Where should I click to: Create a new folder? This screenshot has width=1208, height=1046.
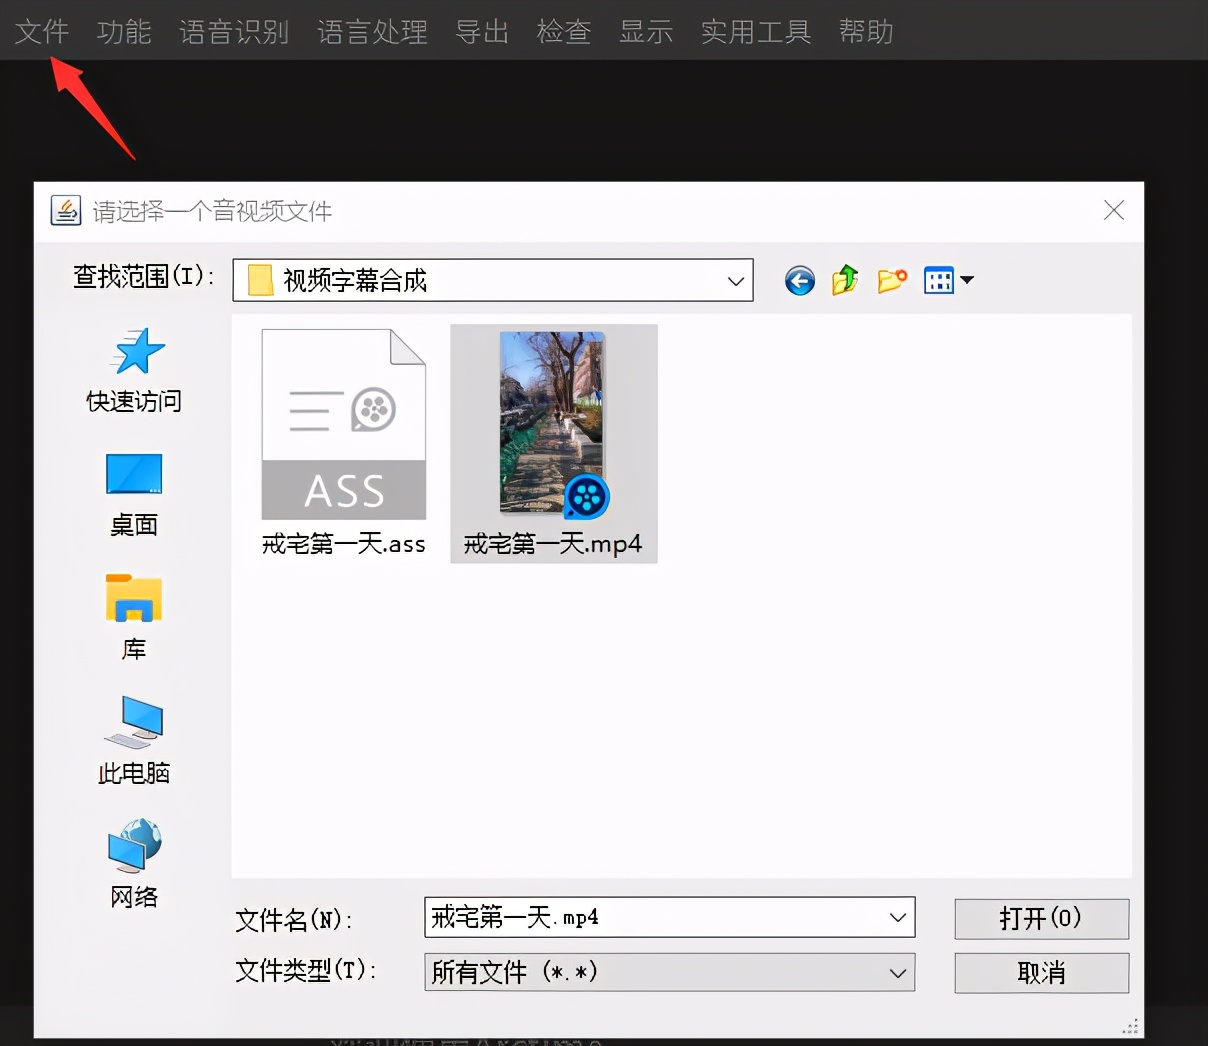pos(892,281)
